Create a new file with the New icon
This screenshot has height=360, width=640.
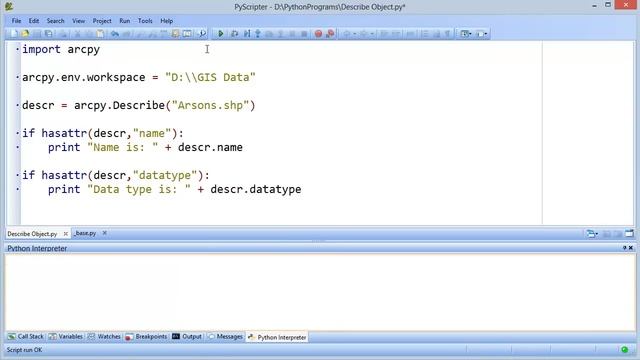coord(14,34)
